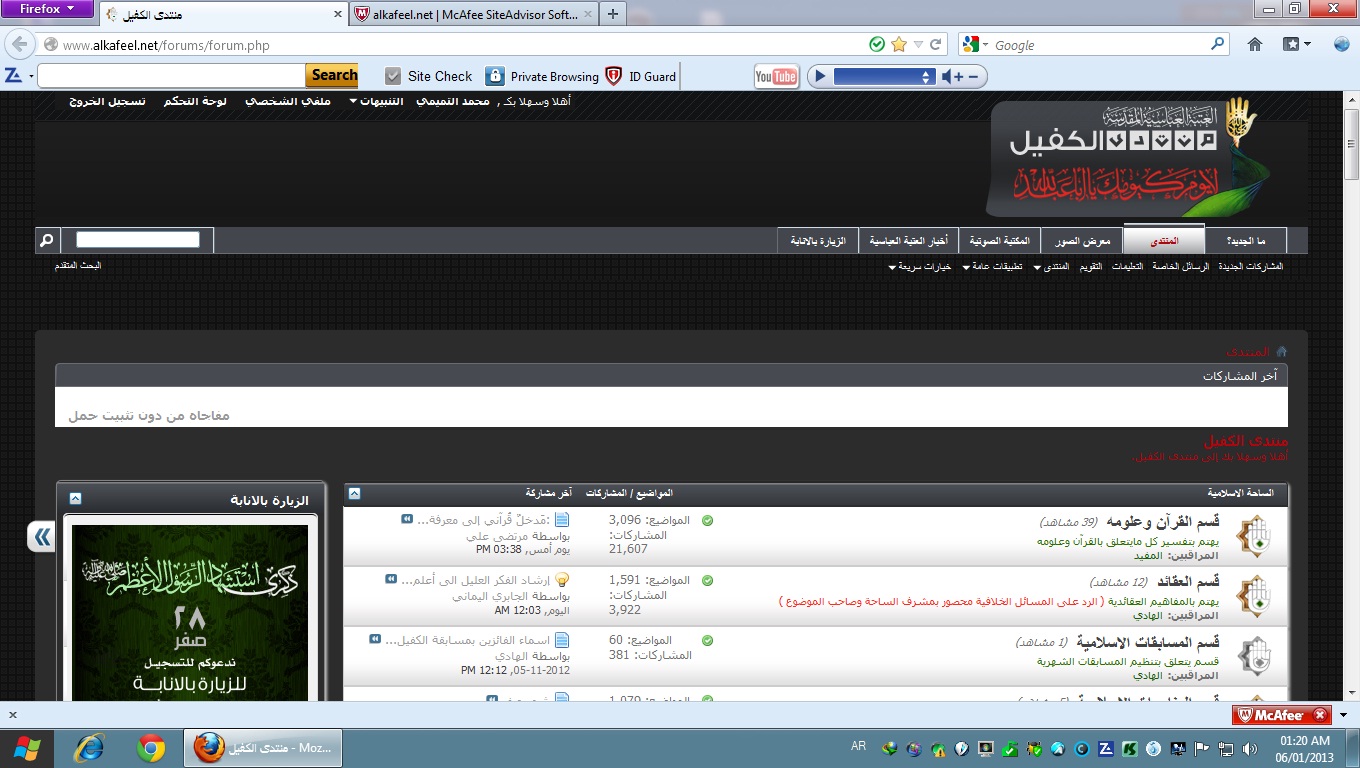Click تسجيل الخروج to log out

tap(107, 102)
